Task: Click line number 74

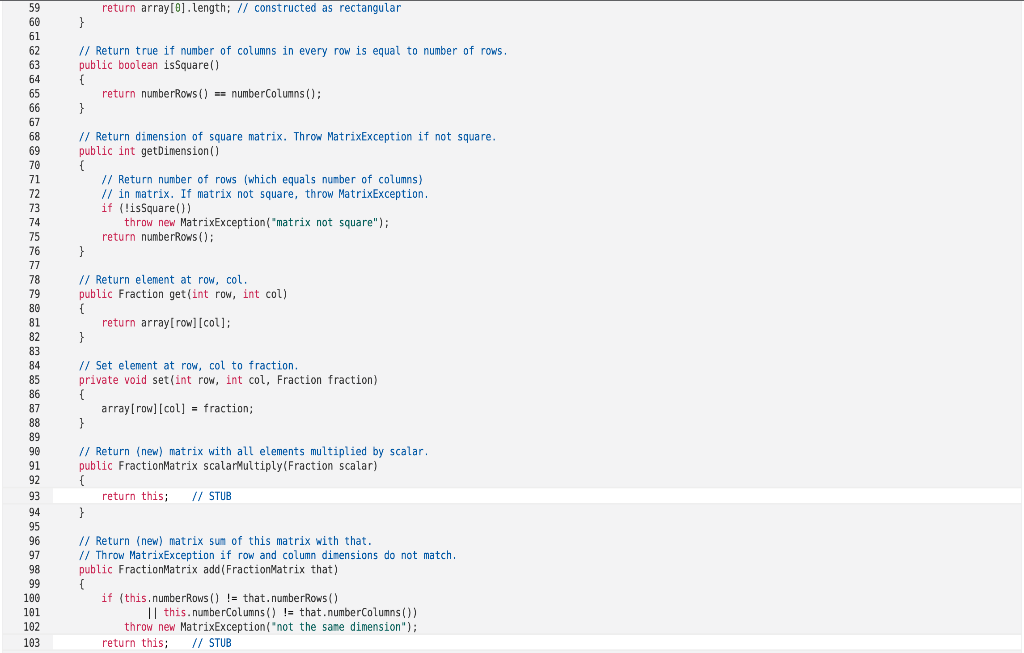Action: click(35, 222)
